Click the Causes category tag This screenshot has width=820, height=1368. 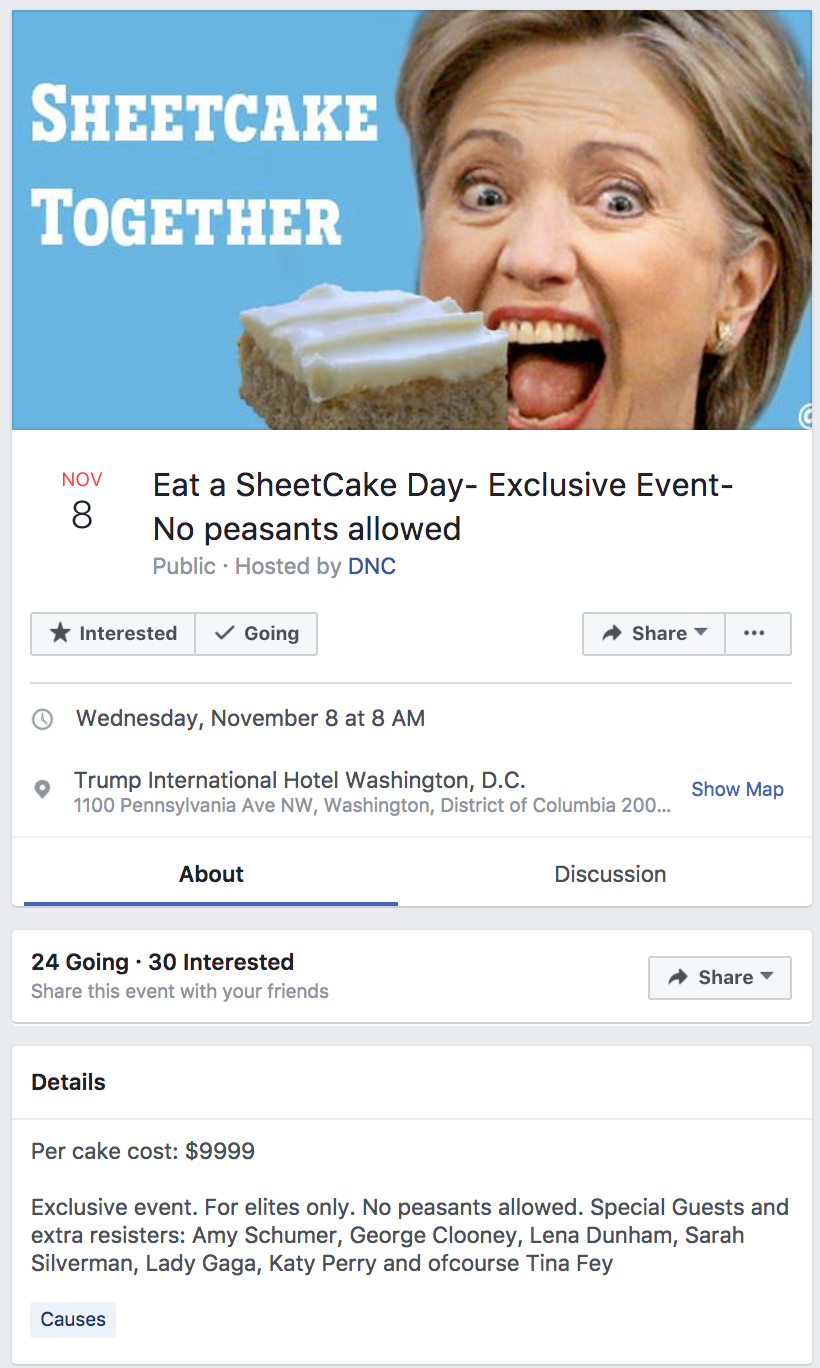73,1320
